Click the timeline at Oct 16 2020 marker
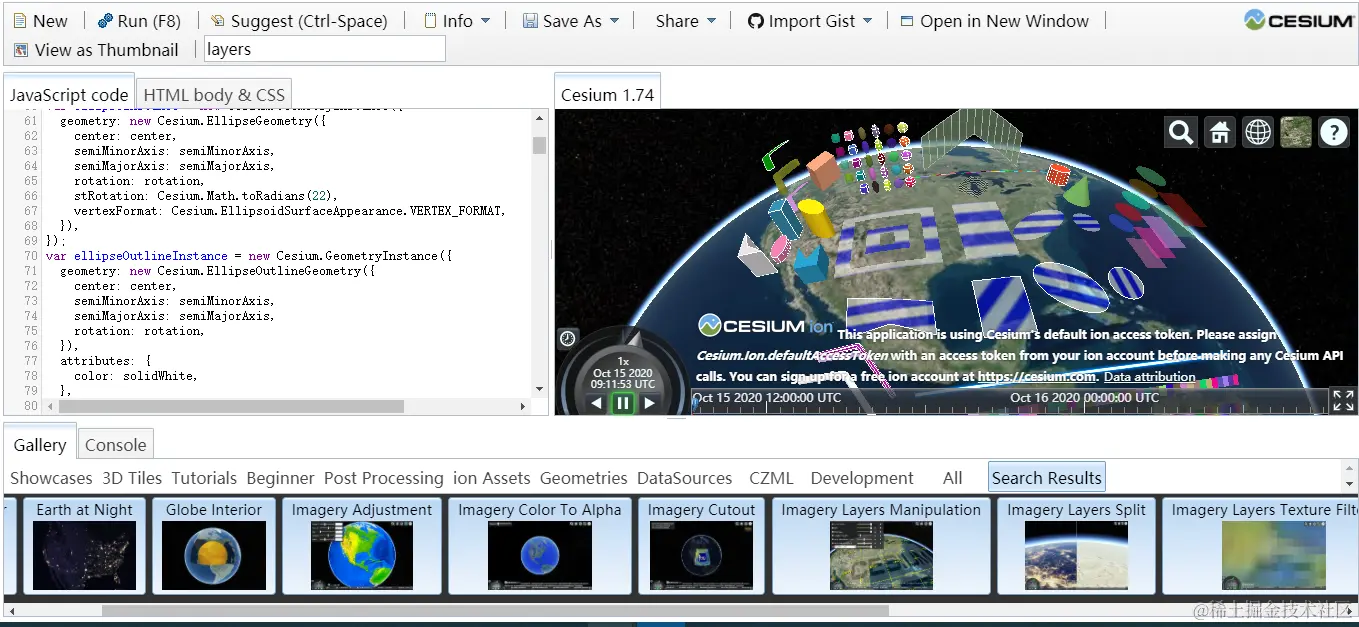This screenshot has height=627, width=1359. pos(1084,398)
